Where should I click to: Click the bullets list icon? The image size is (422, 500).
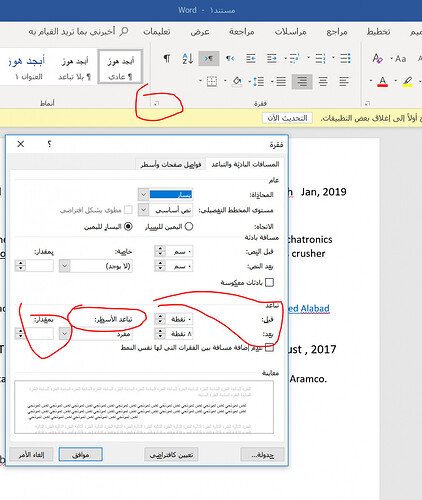pyautogui.click(x=345, y=59)
